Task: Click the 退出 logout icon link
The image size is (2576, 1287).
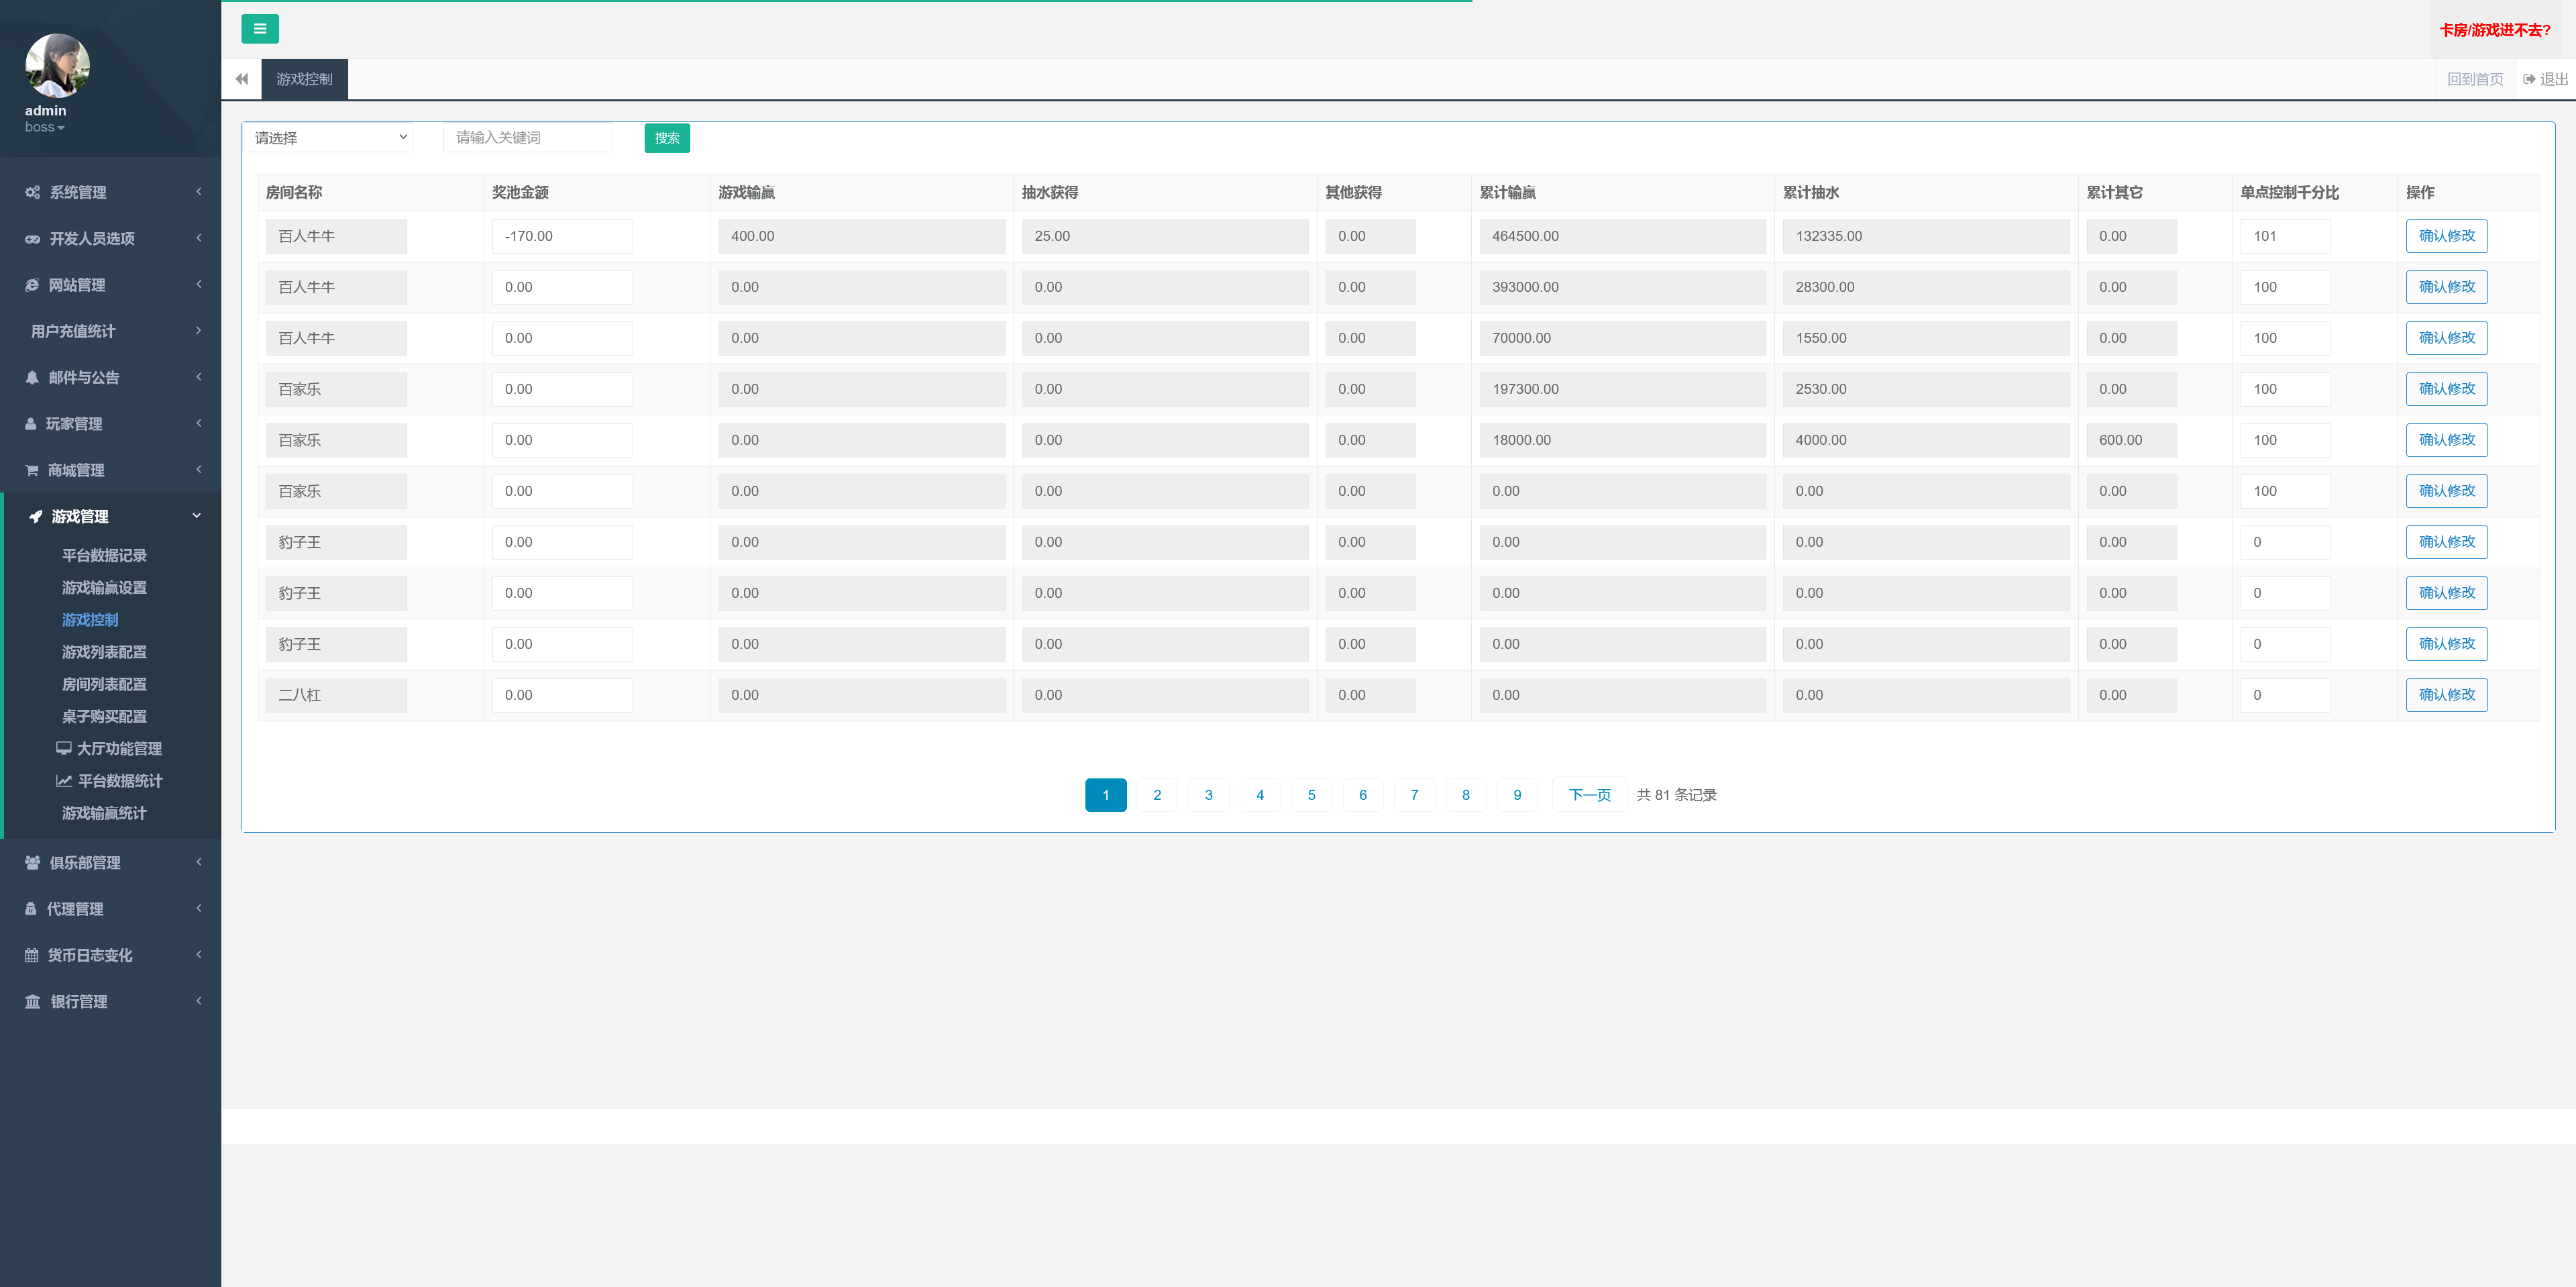Action: point(2544,79)
